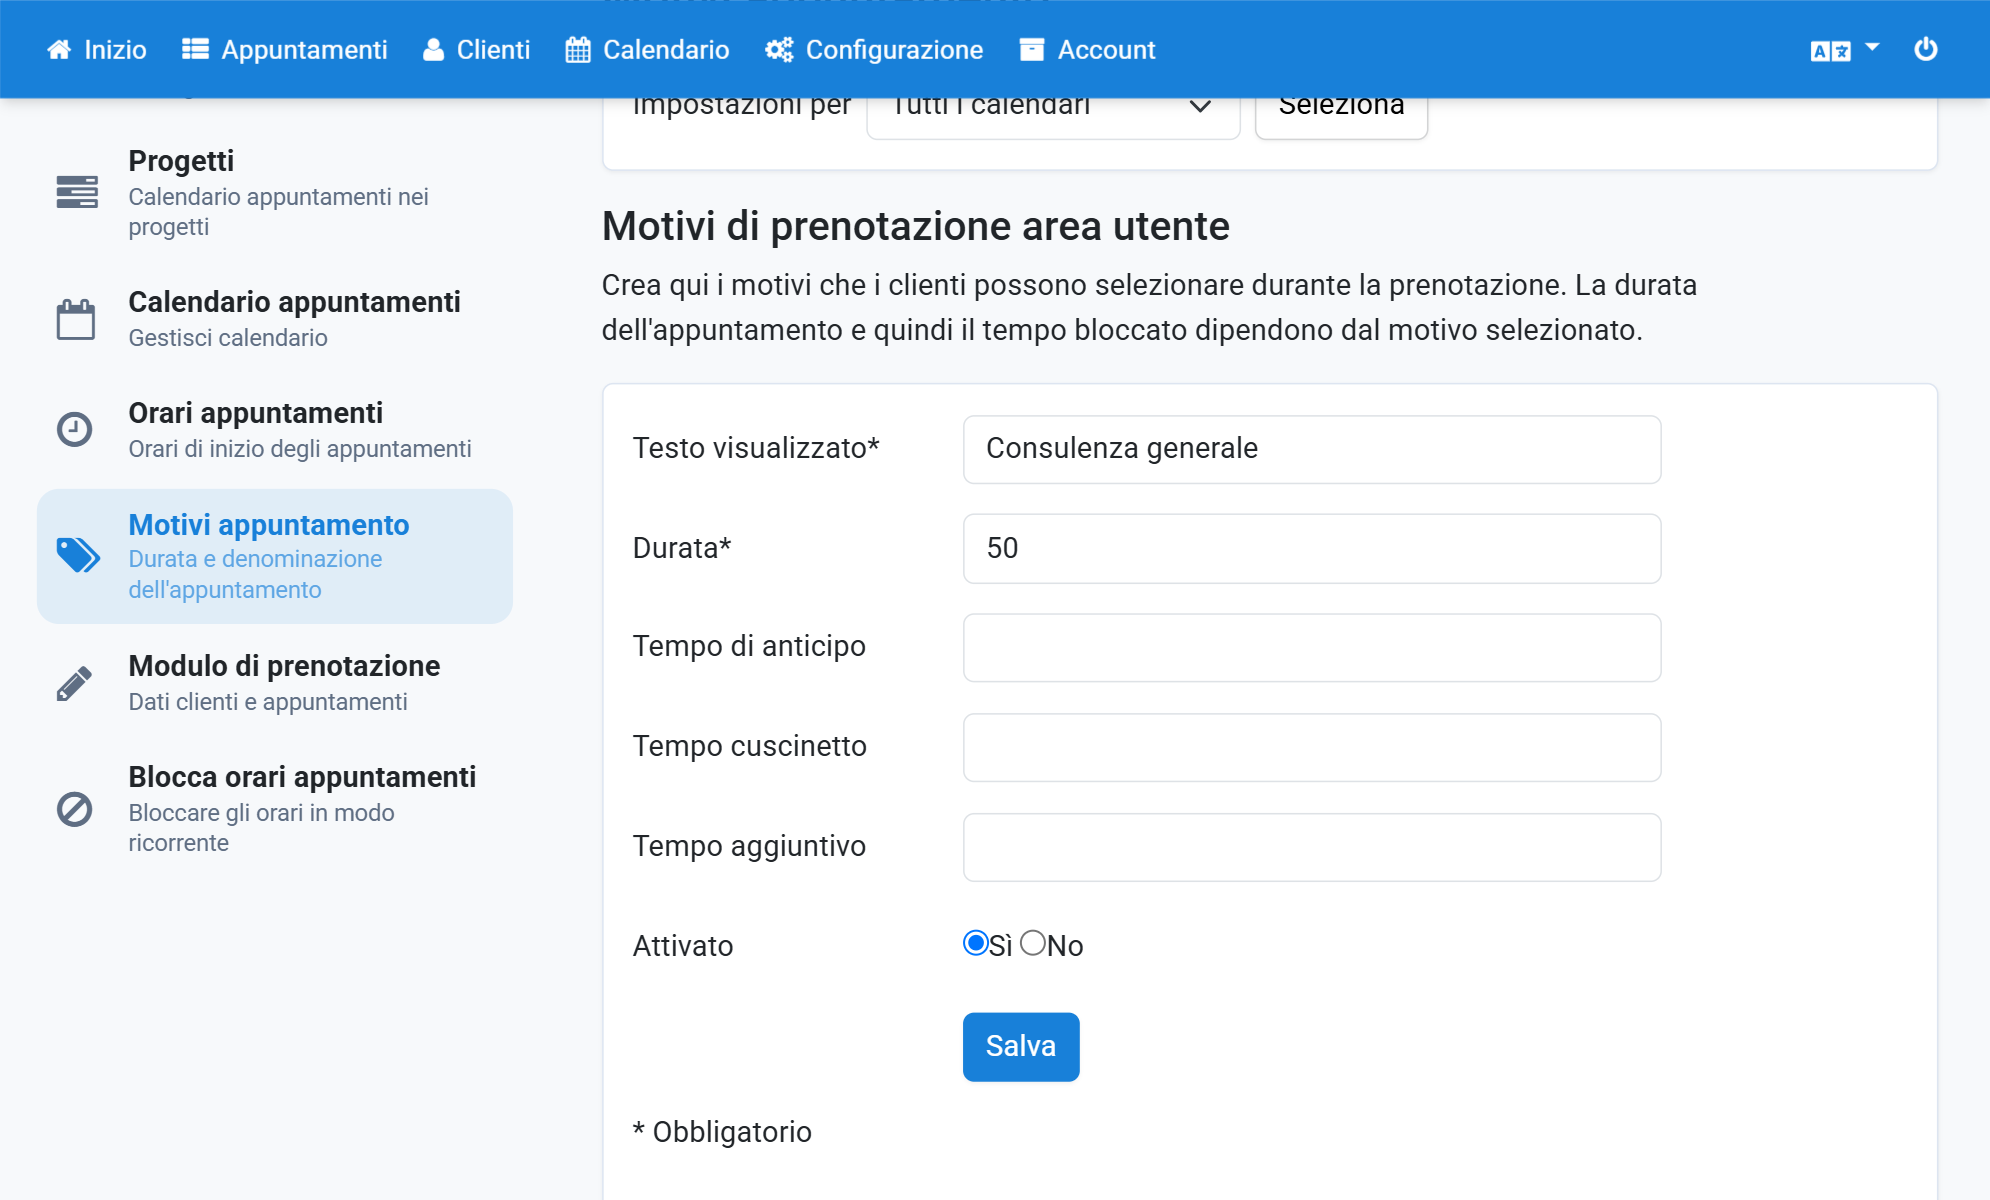Image resolution: width=1990 pixels, height=1200 pixels.
Task: Click the list icon beside Appuntamenti
Action: [195, 50]
